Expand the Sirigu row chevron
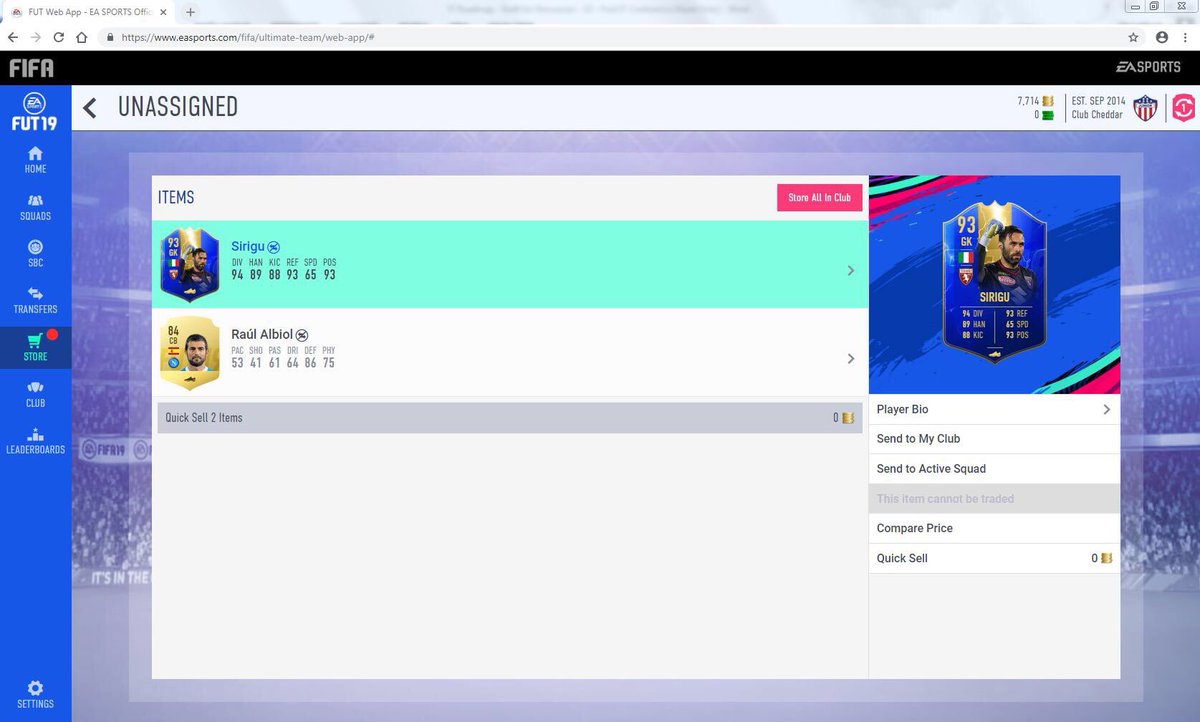 tap(851, 270)
